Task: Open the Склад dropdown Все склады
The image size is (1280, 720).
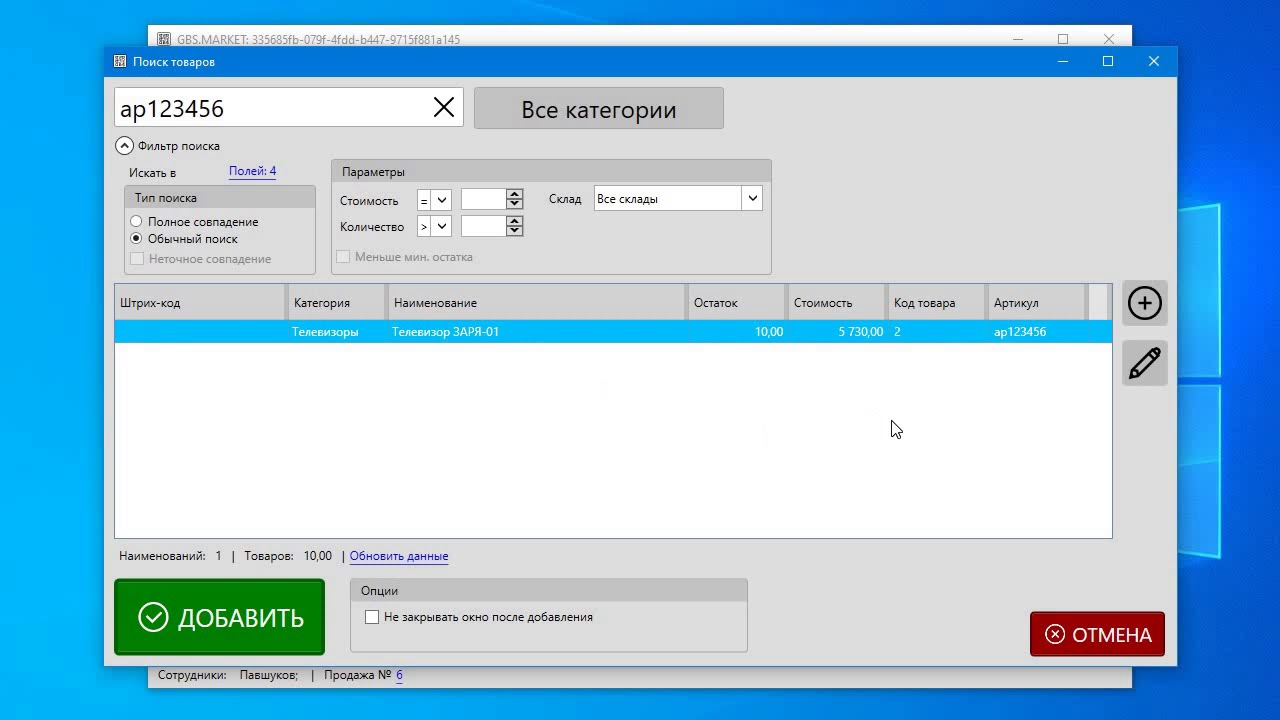Action: click(x=678, y=199)
